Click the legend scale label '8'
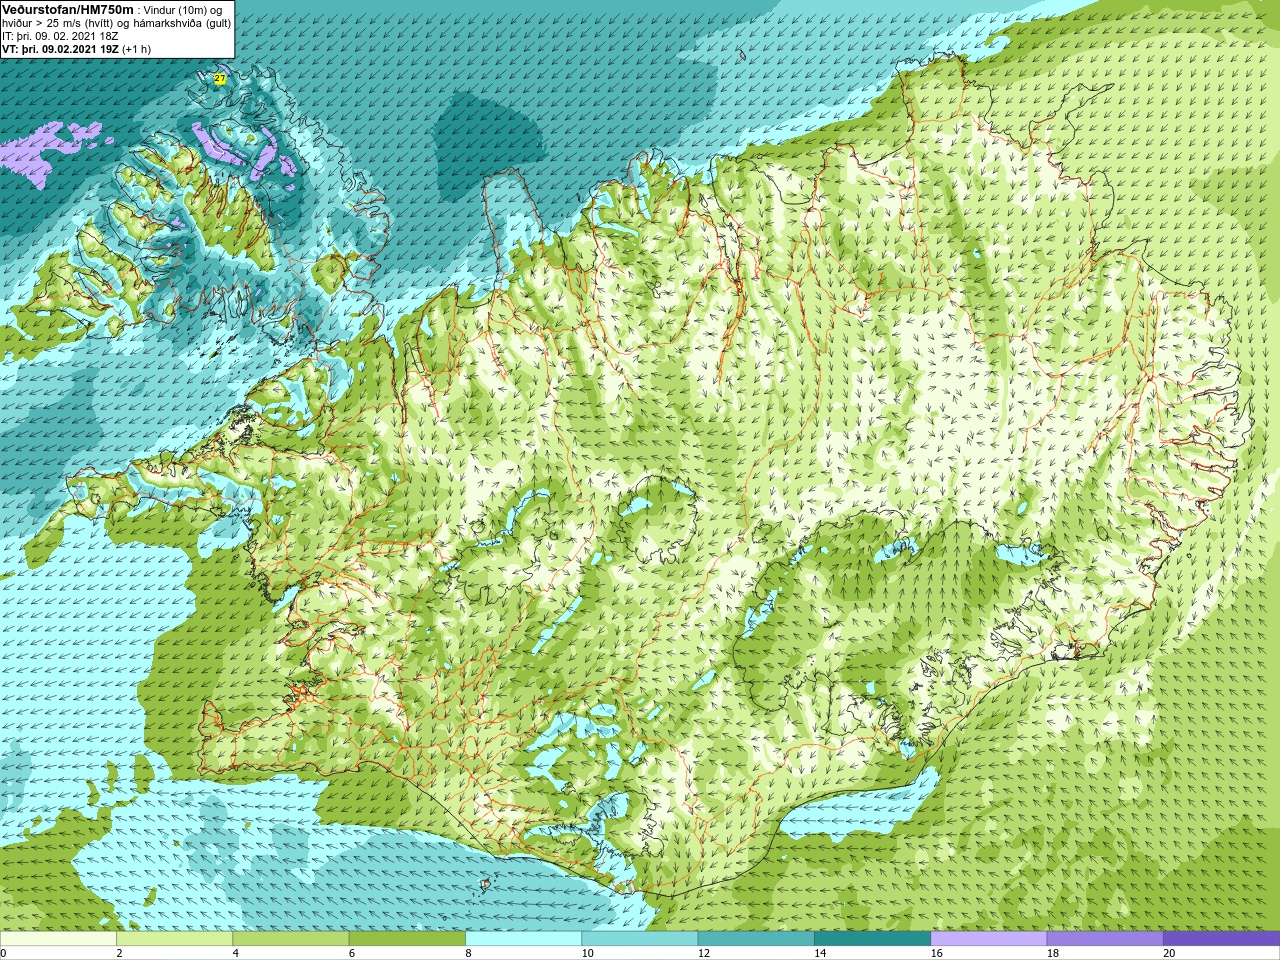The width and height of the screenshot is (1280, 960). [468, 953]
